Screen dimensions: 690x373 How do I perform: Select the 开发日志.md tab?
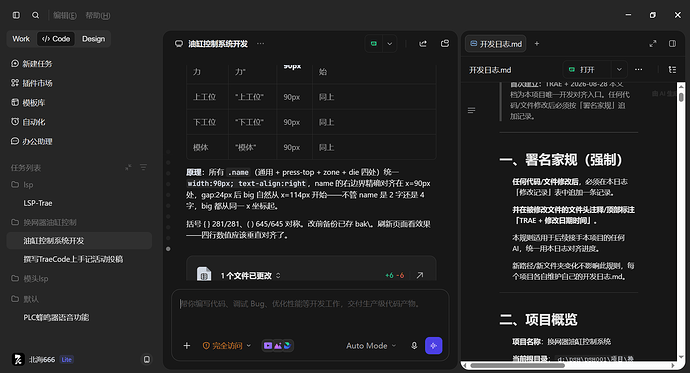tap(496, 44)
